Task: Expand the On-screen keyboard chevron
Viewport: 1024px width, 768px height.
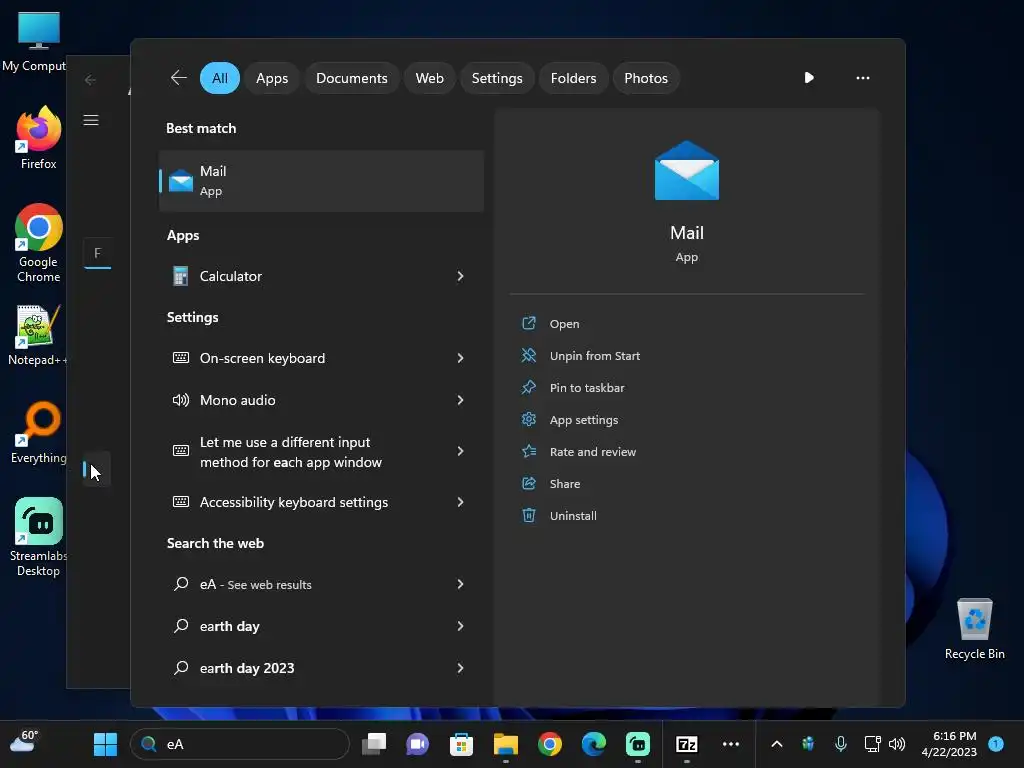Action: coord(460,358)
